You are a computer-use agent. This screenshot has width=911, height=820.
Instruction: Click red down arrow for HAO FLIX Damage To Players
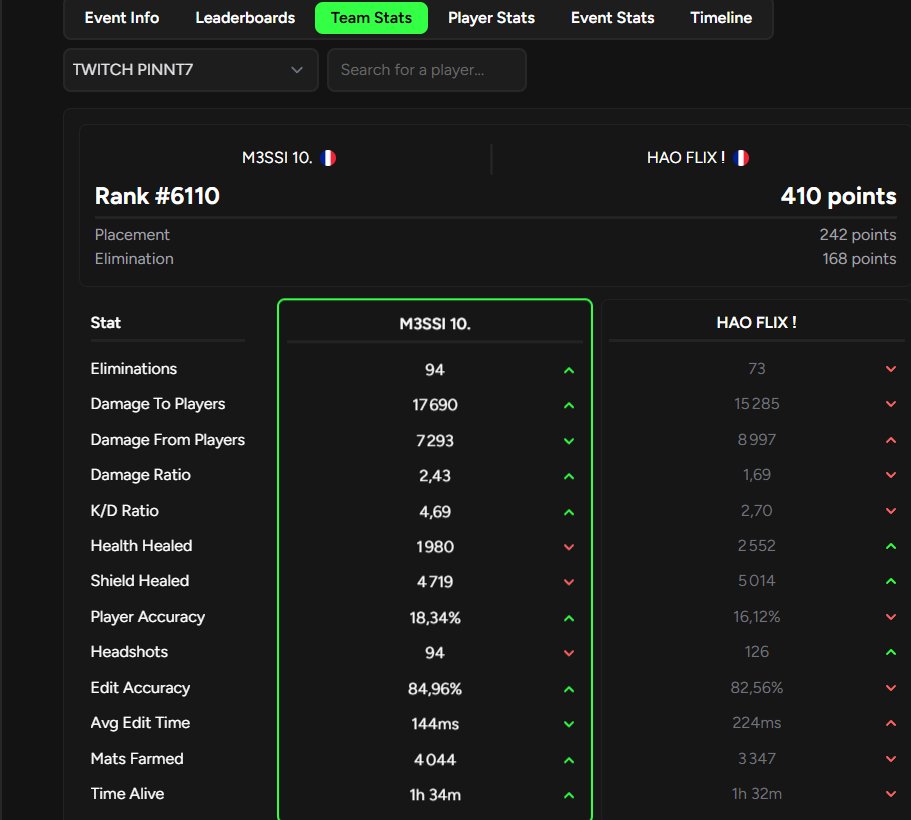click(x=891, y=404)
